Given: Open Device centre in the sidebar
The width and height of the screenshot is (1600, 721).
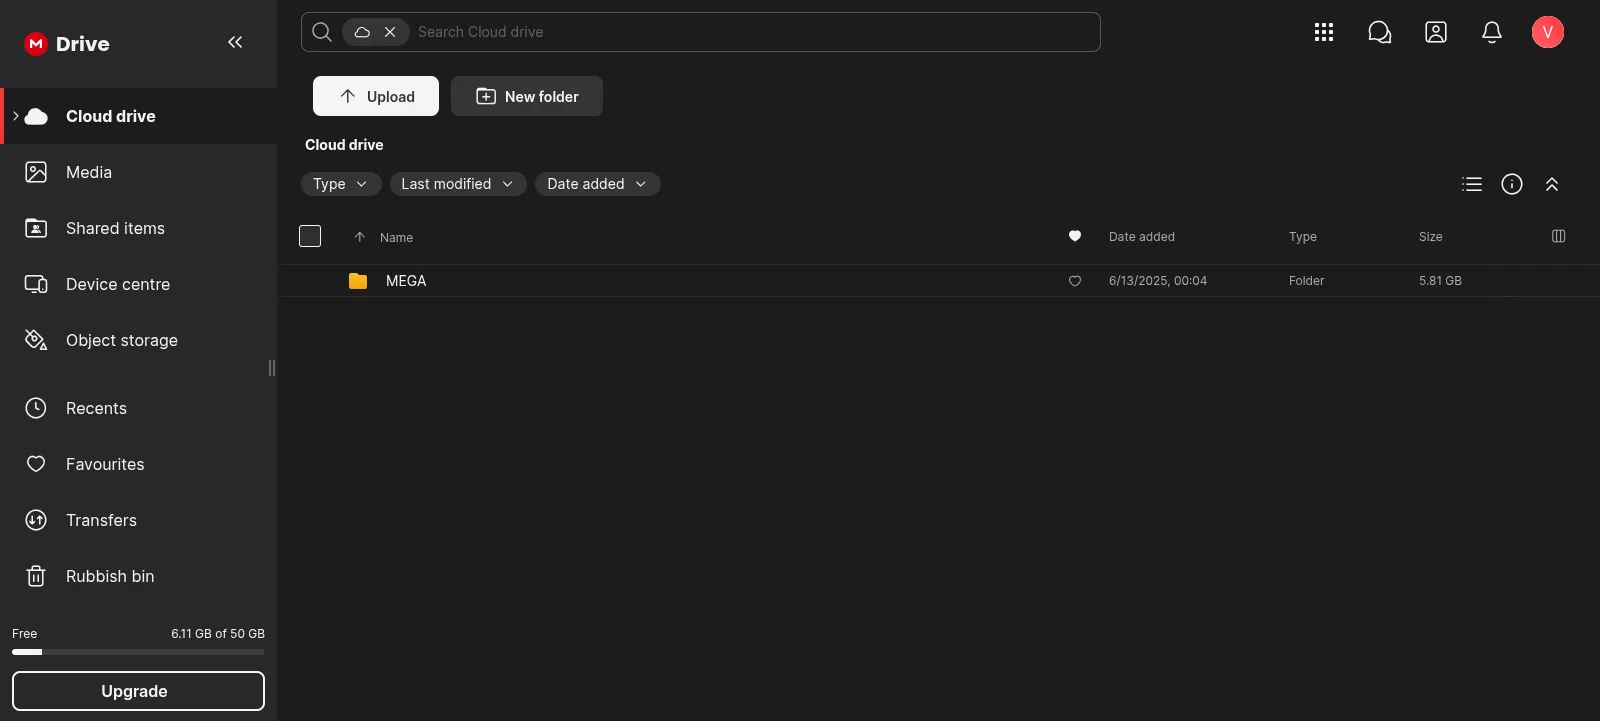Looking at the screenshot, I should click(x=139, y=284).
